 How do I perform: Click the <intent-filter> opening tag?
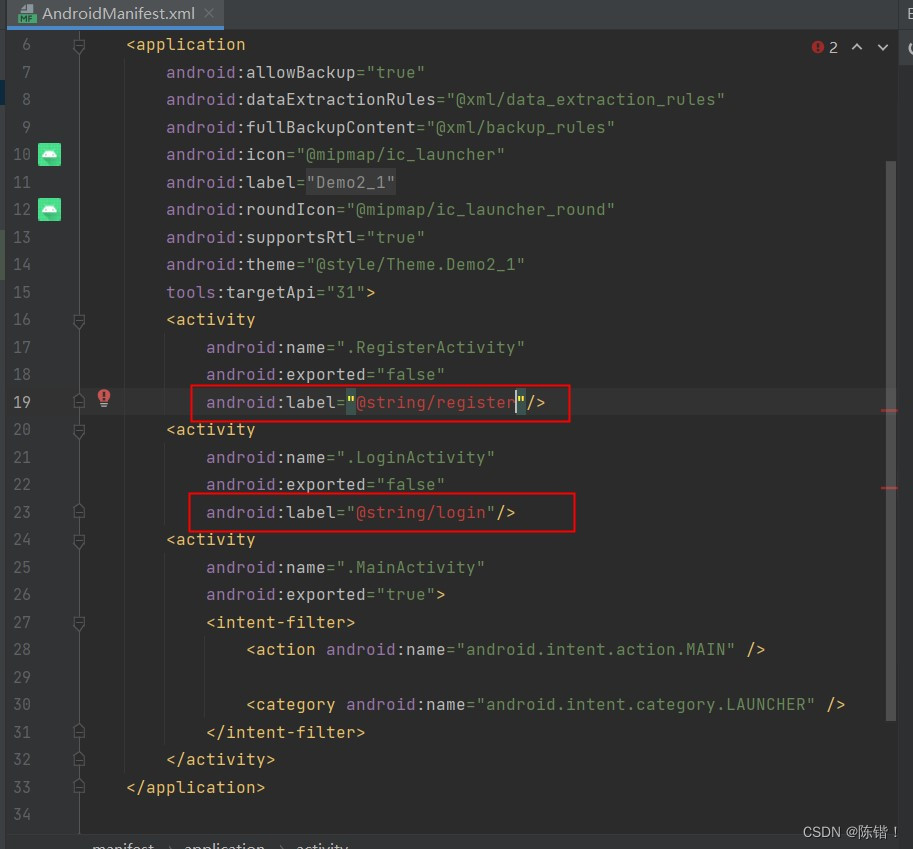coord(280,623)
